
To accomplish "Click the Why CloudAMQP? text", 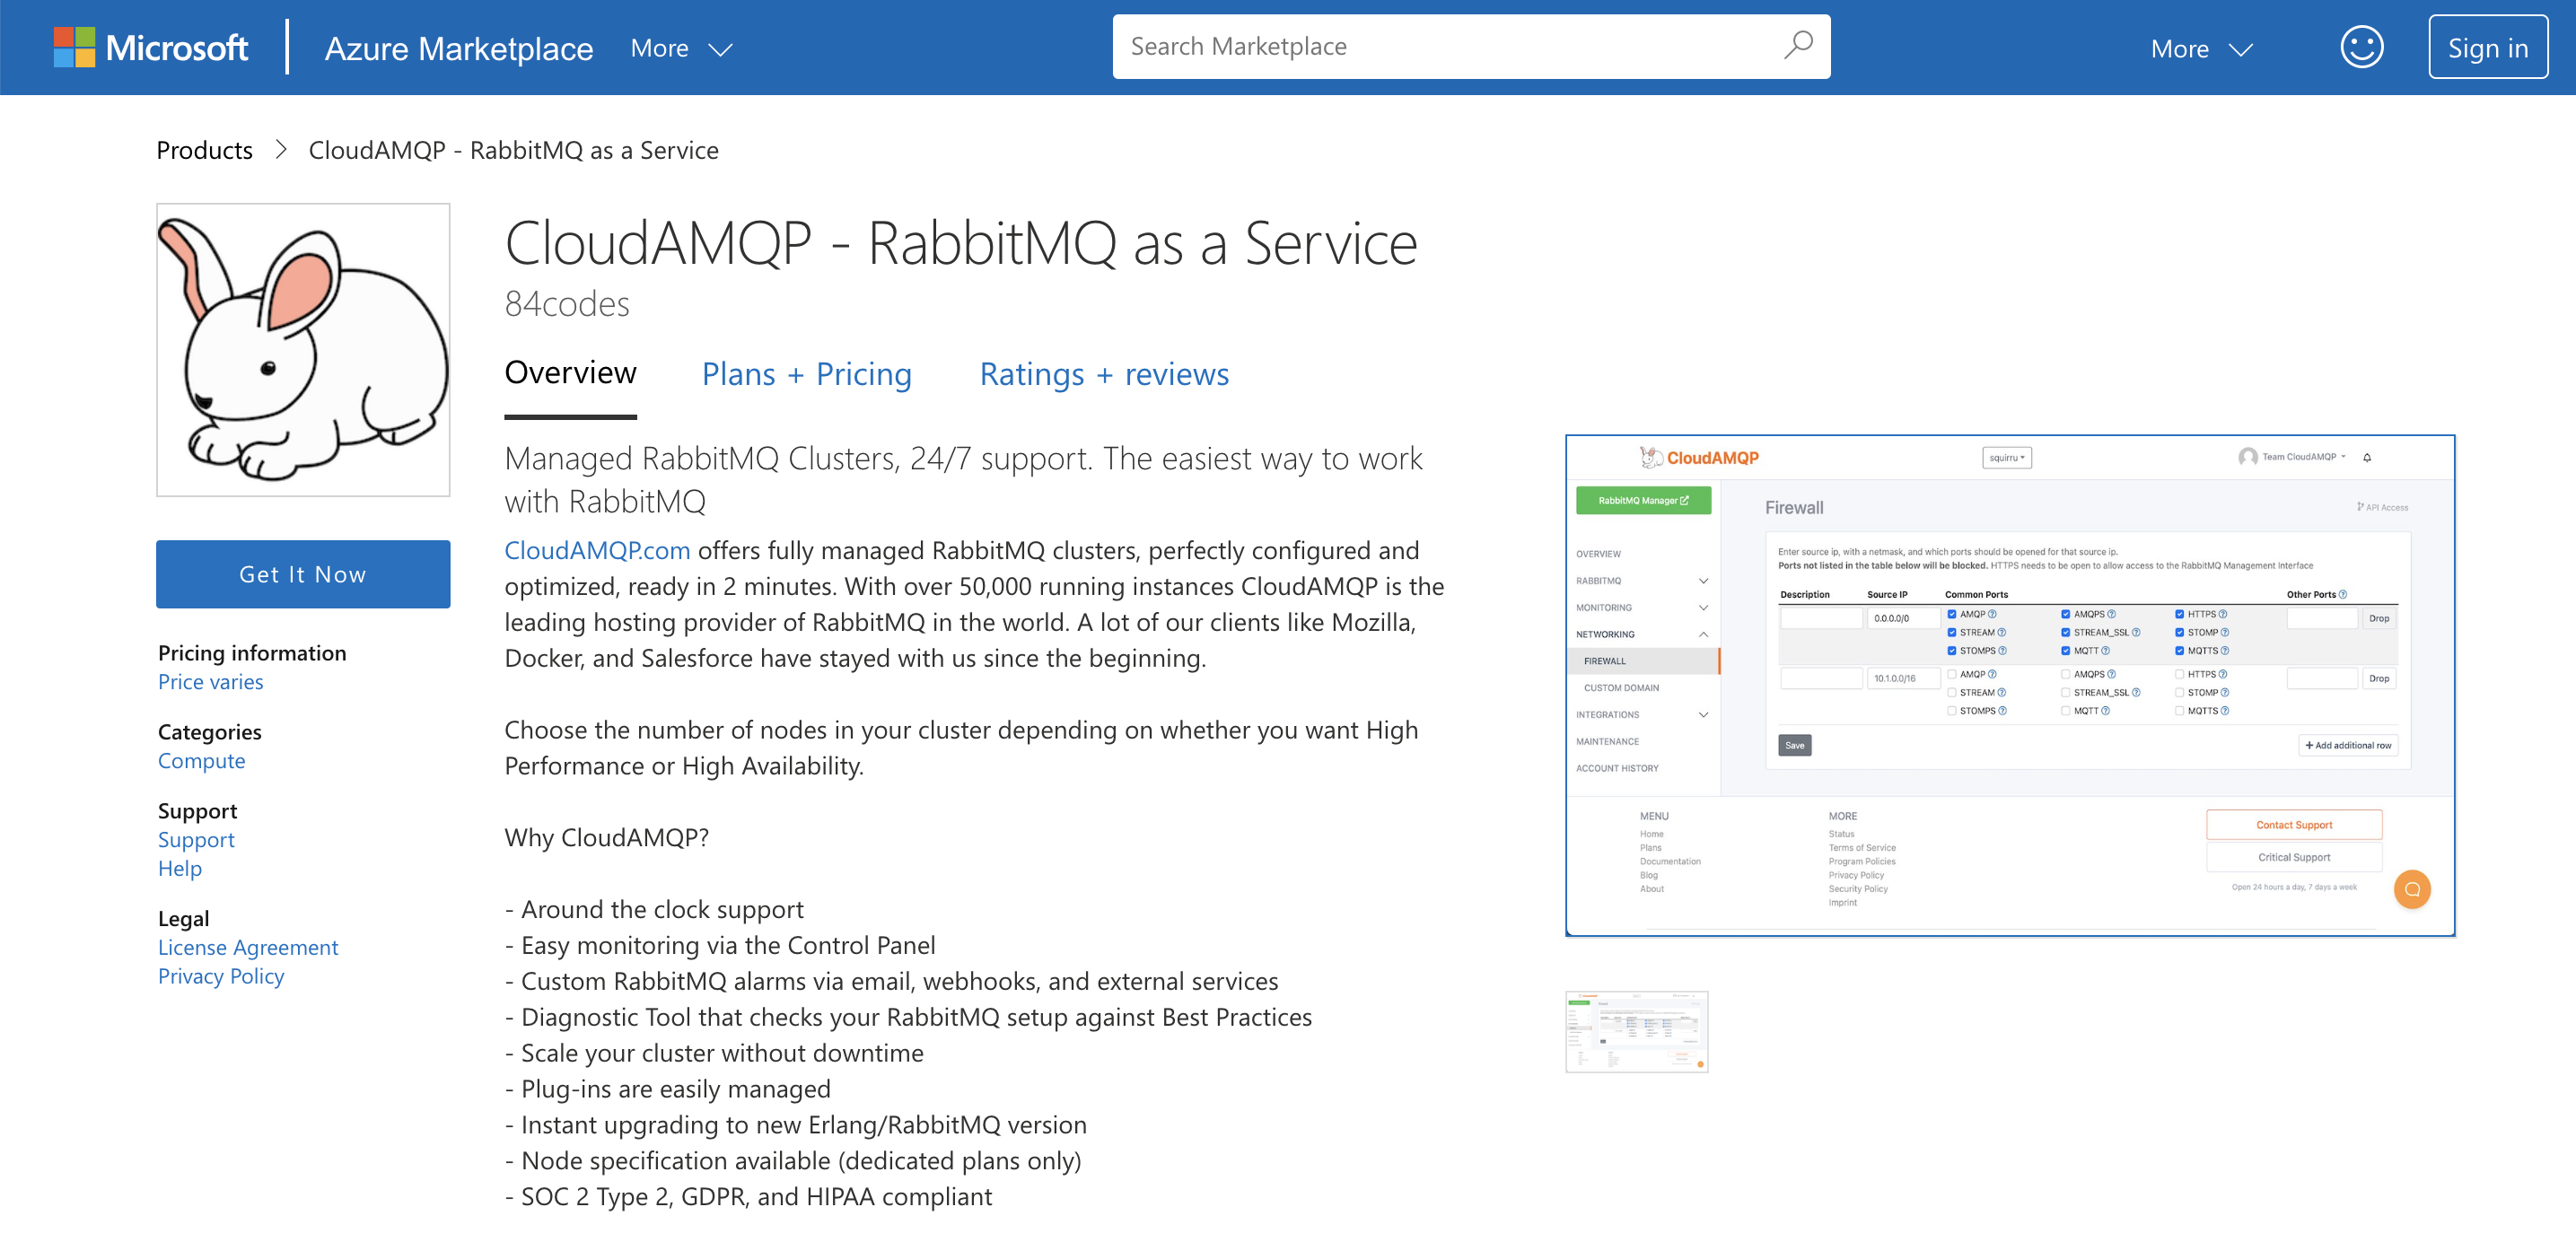I will [607, 838].
